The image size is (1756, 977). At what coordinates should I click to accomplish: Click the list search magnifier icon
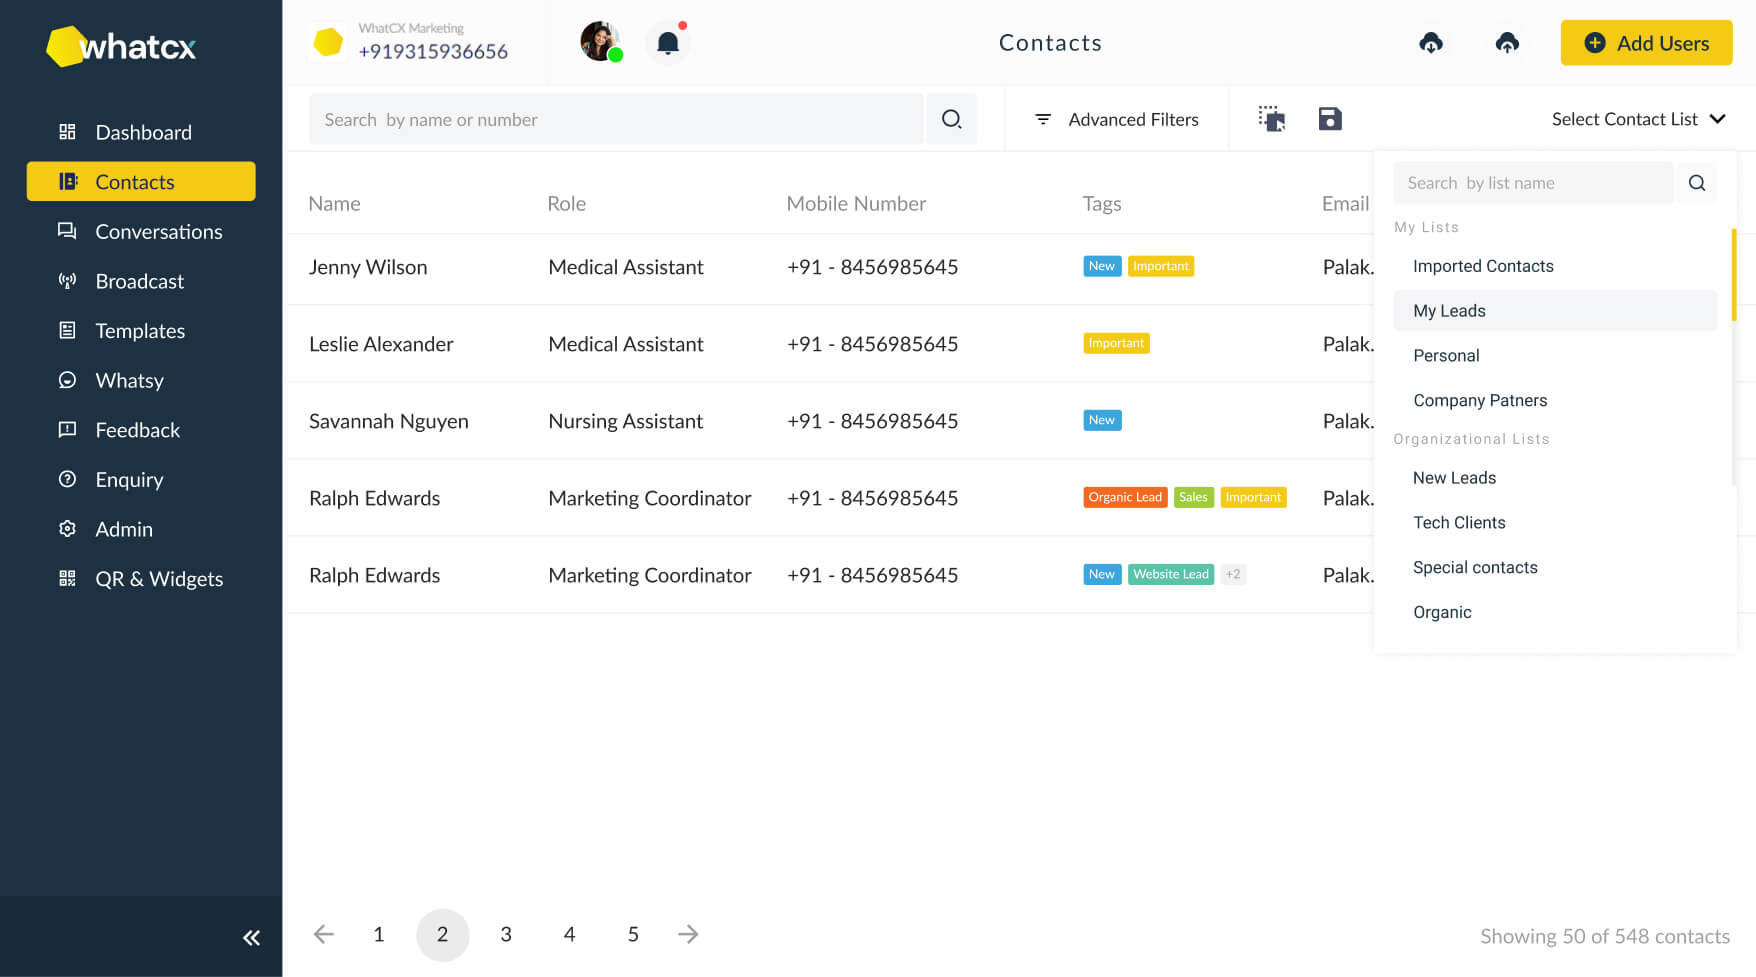click(1697, 183)
